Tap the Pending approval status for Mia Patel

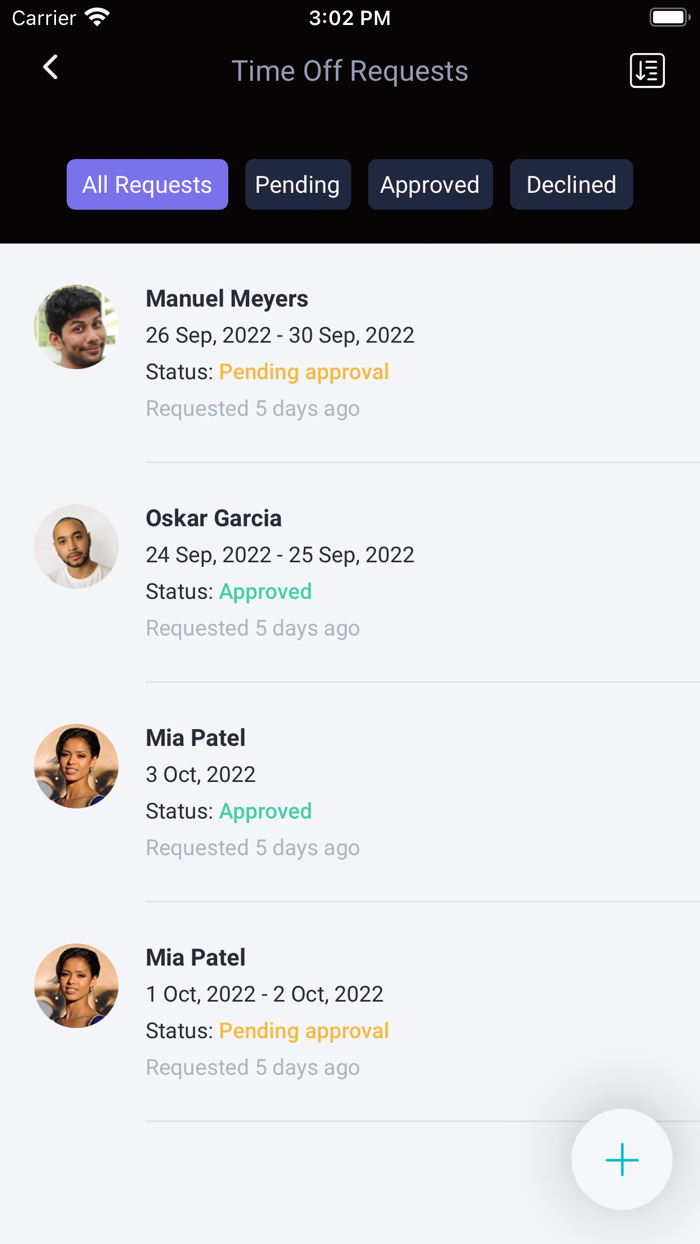[x=304, y=1030]
